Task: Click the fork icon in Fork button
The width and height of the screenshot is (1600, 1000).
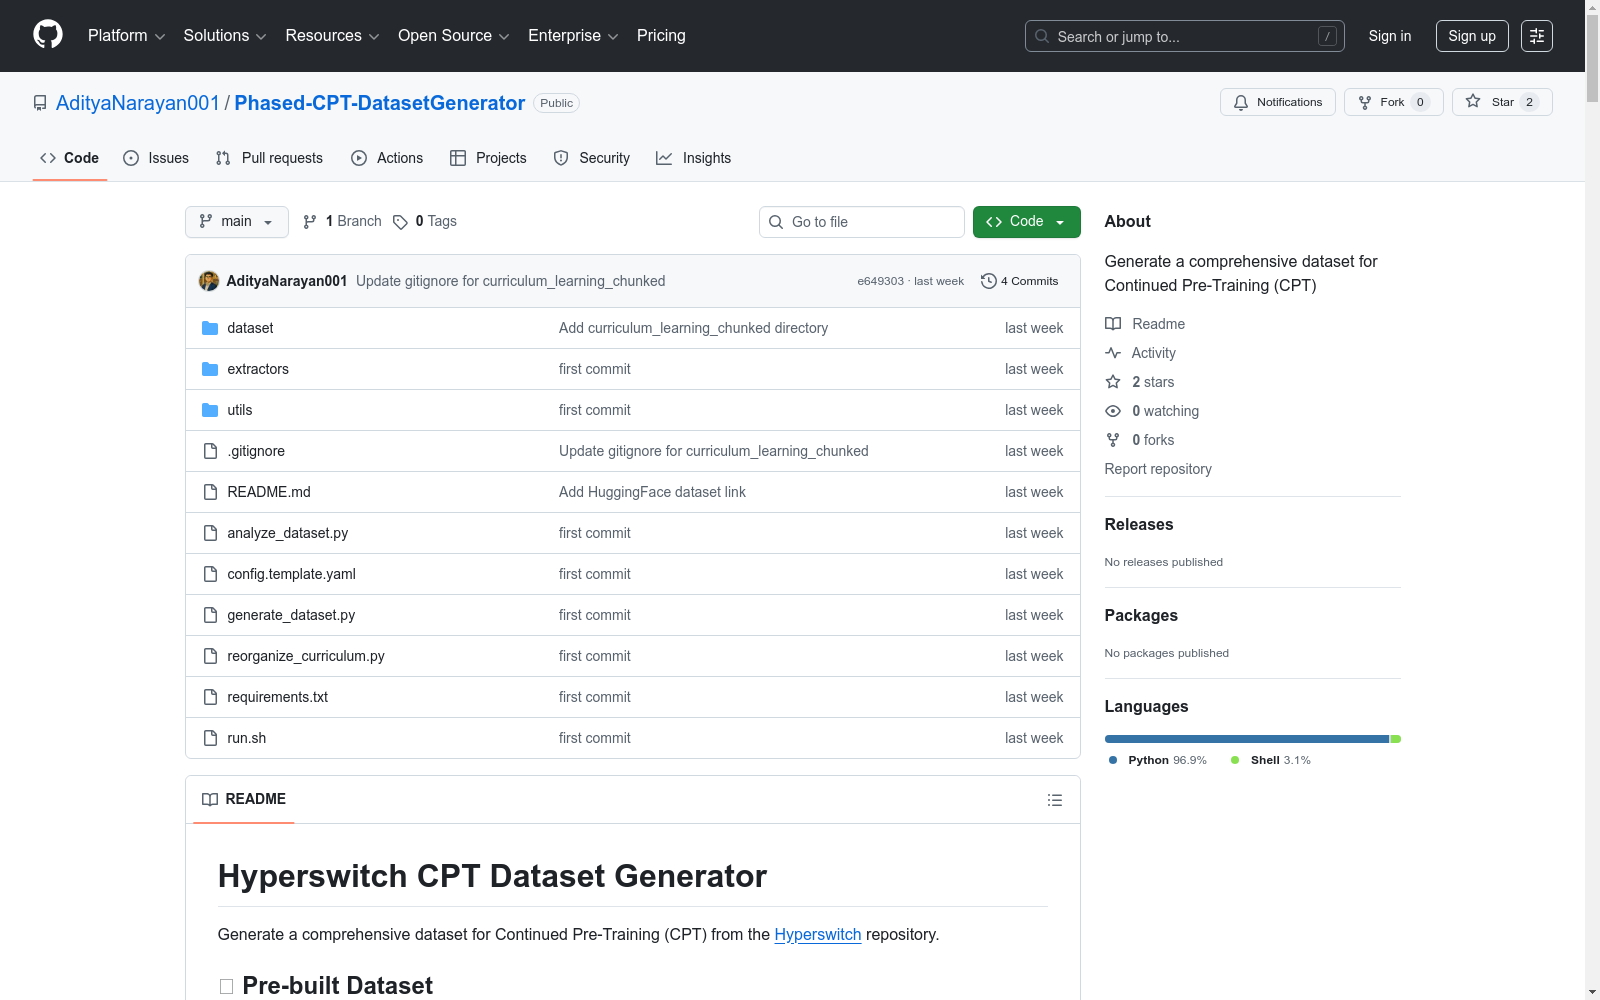Action: click(x=1365, y=102)
